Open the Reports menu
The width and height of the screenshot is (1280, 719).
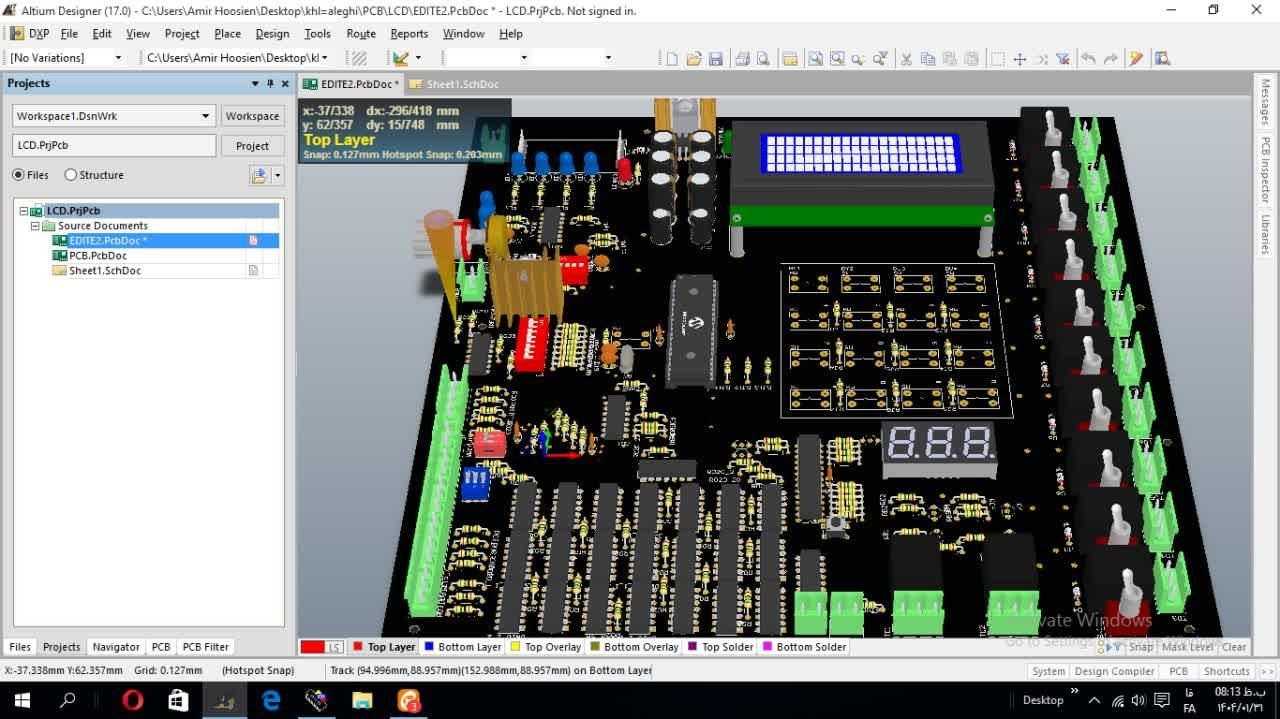[x=409, y=33]
